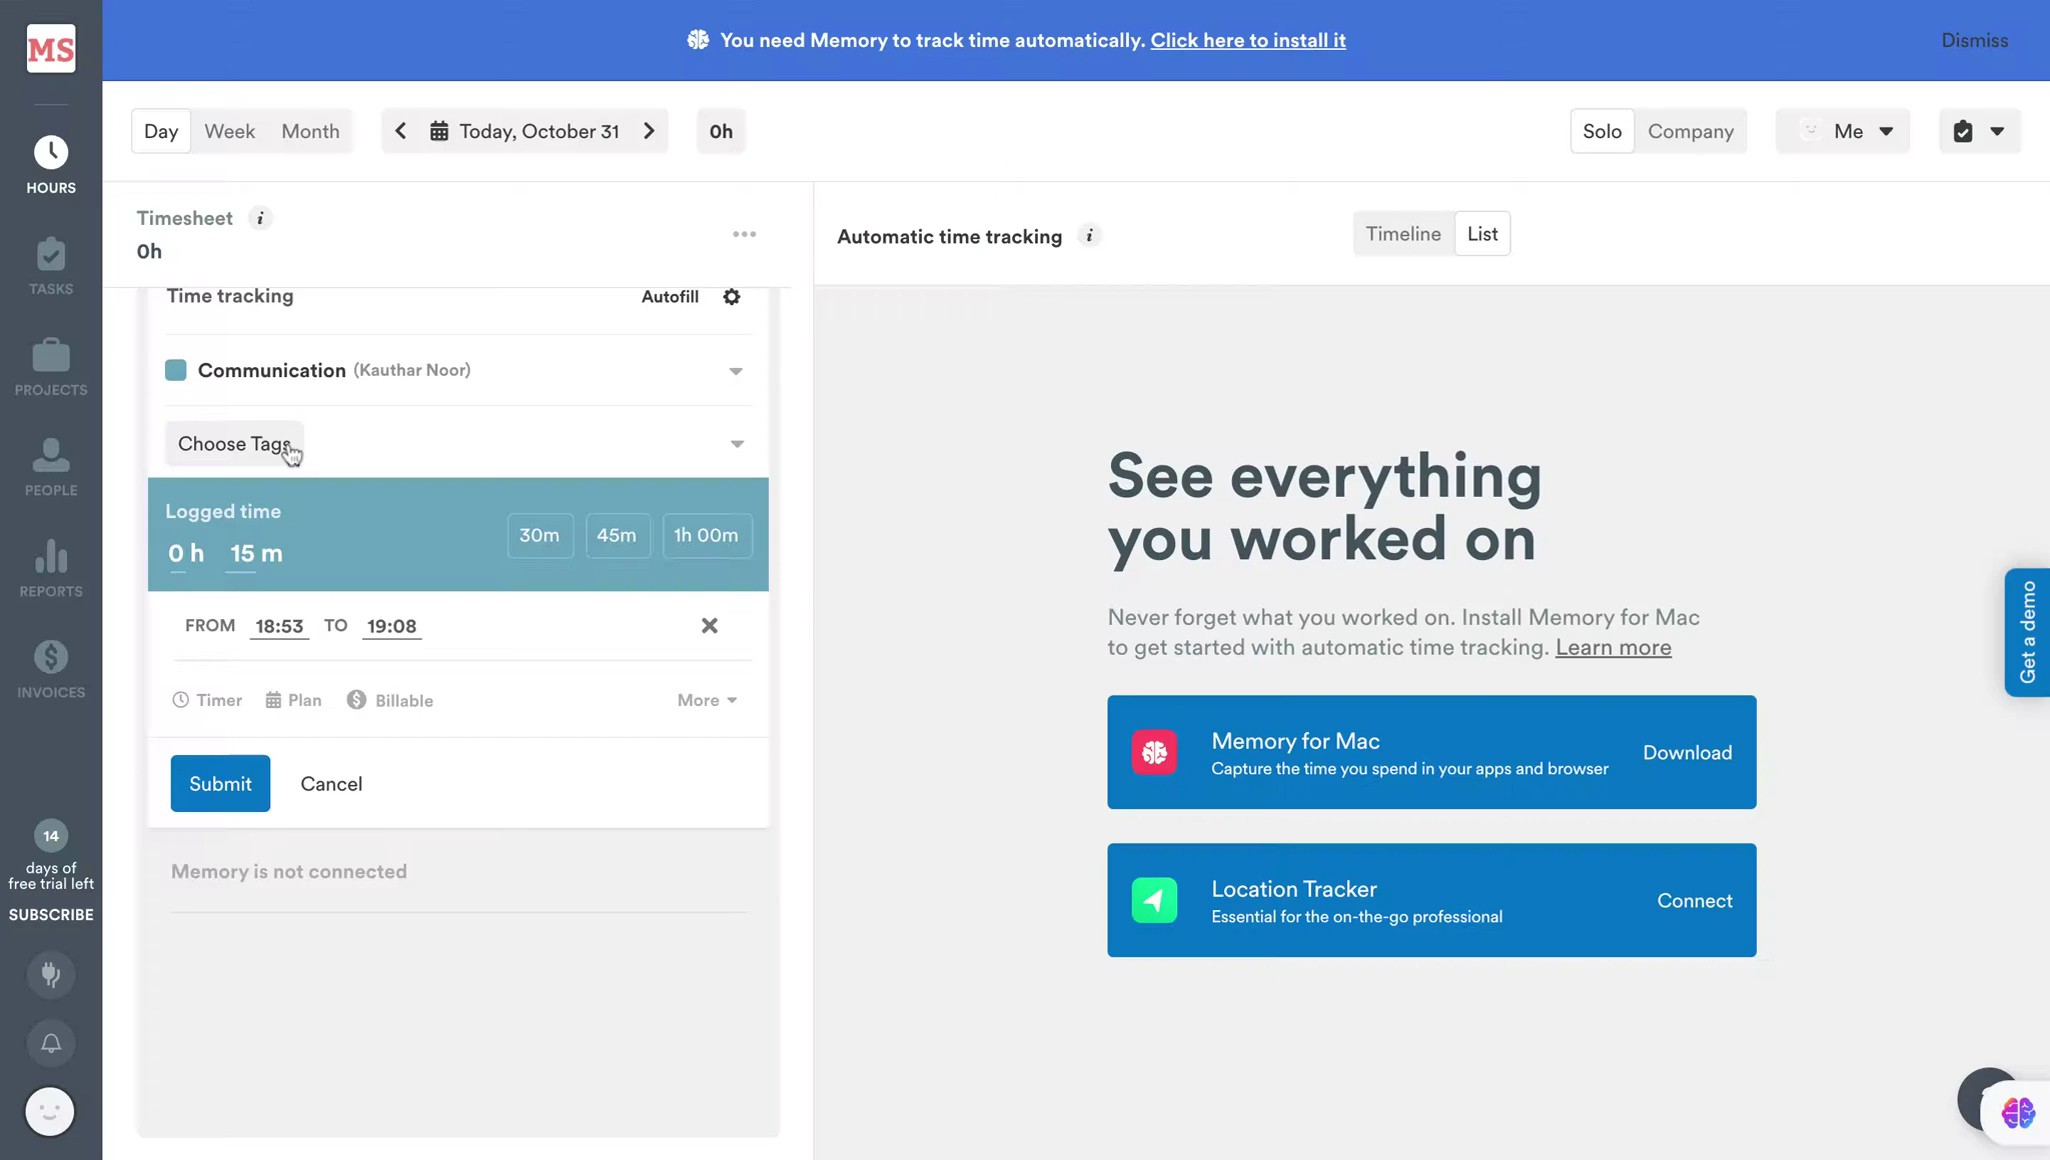Show Timesheet info icon
The width and height of the screenshot is (2050, 1160).
260,218
